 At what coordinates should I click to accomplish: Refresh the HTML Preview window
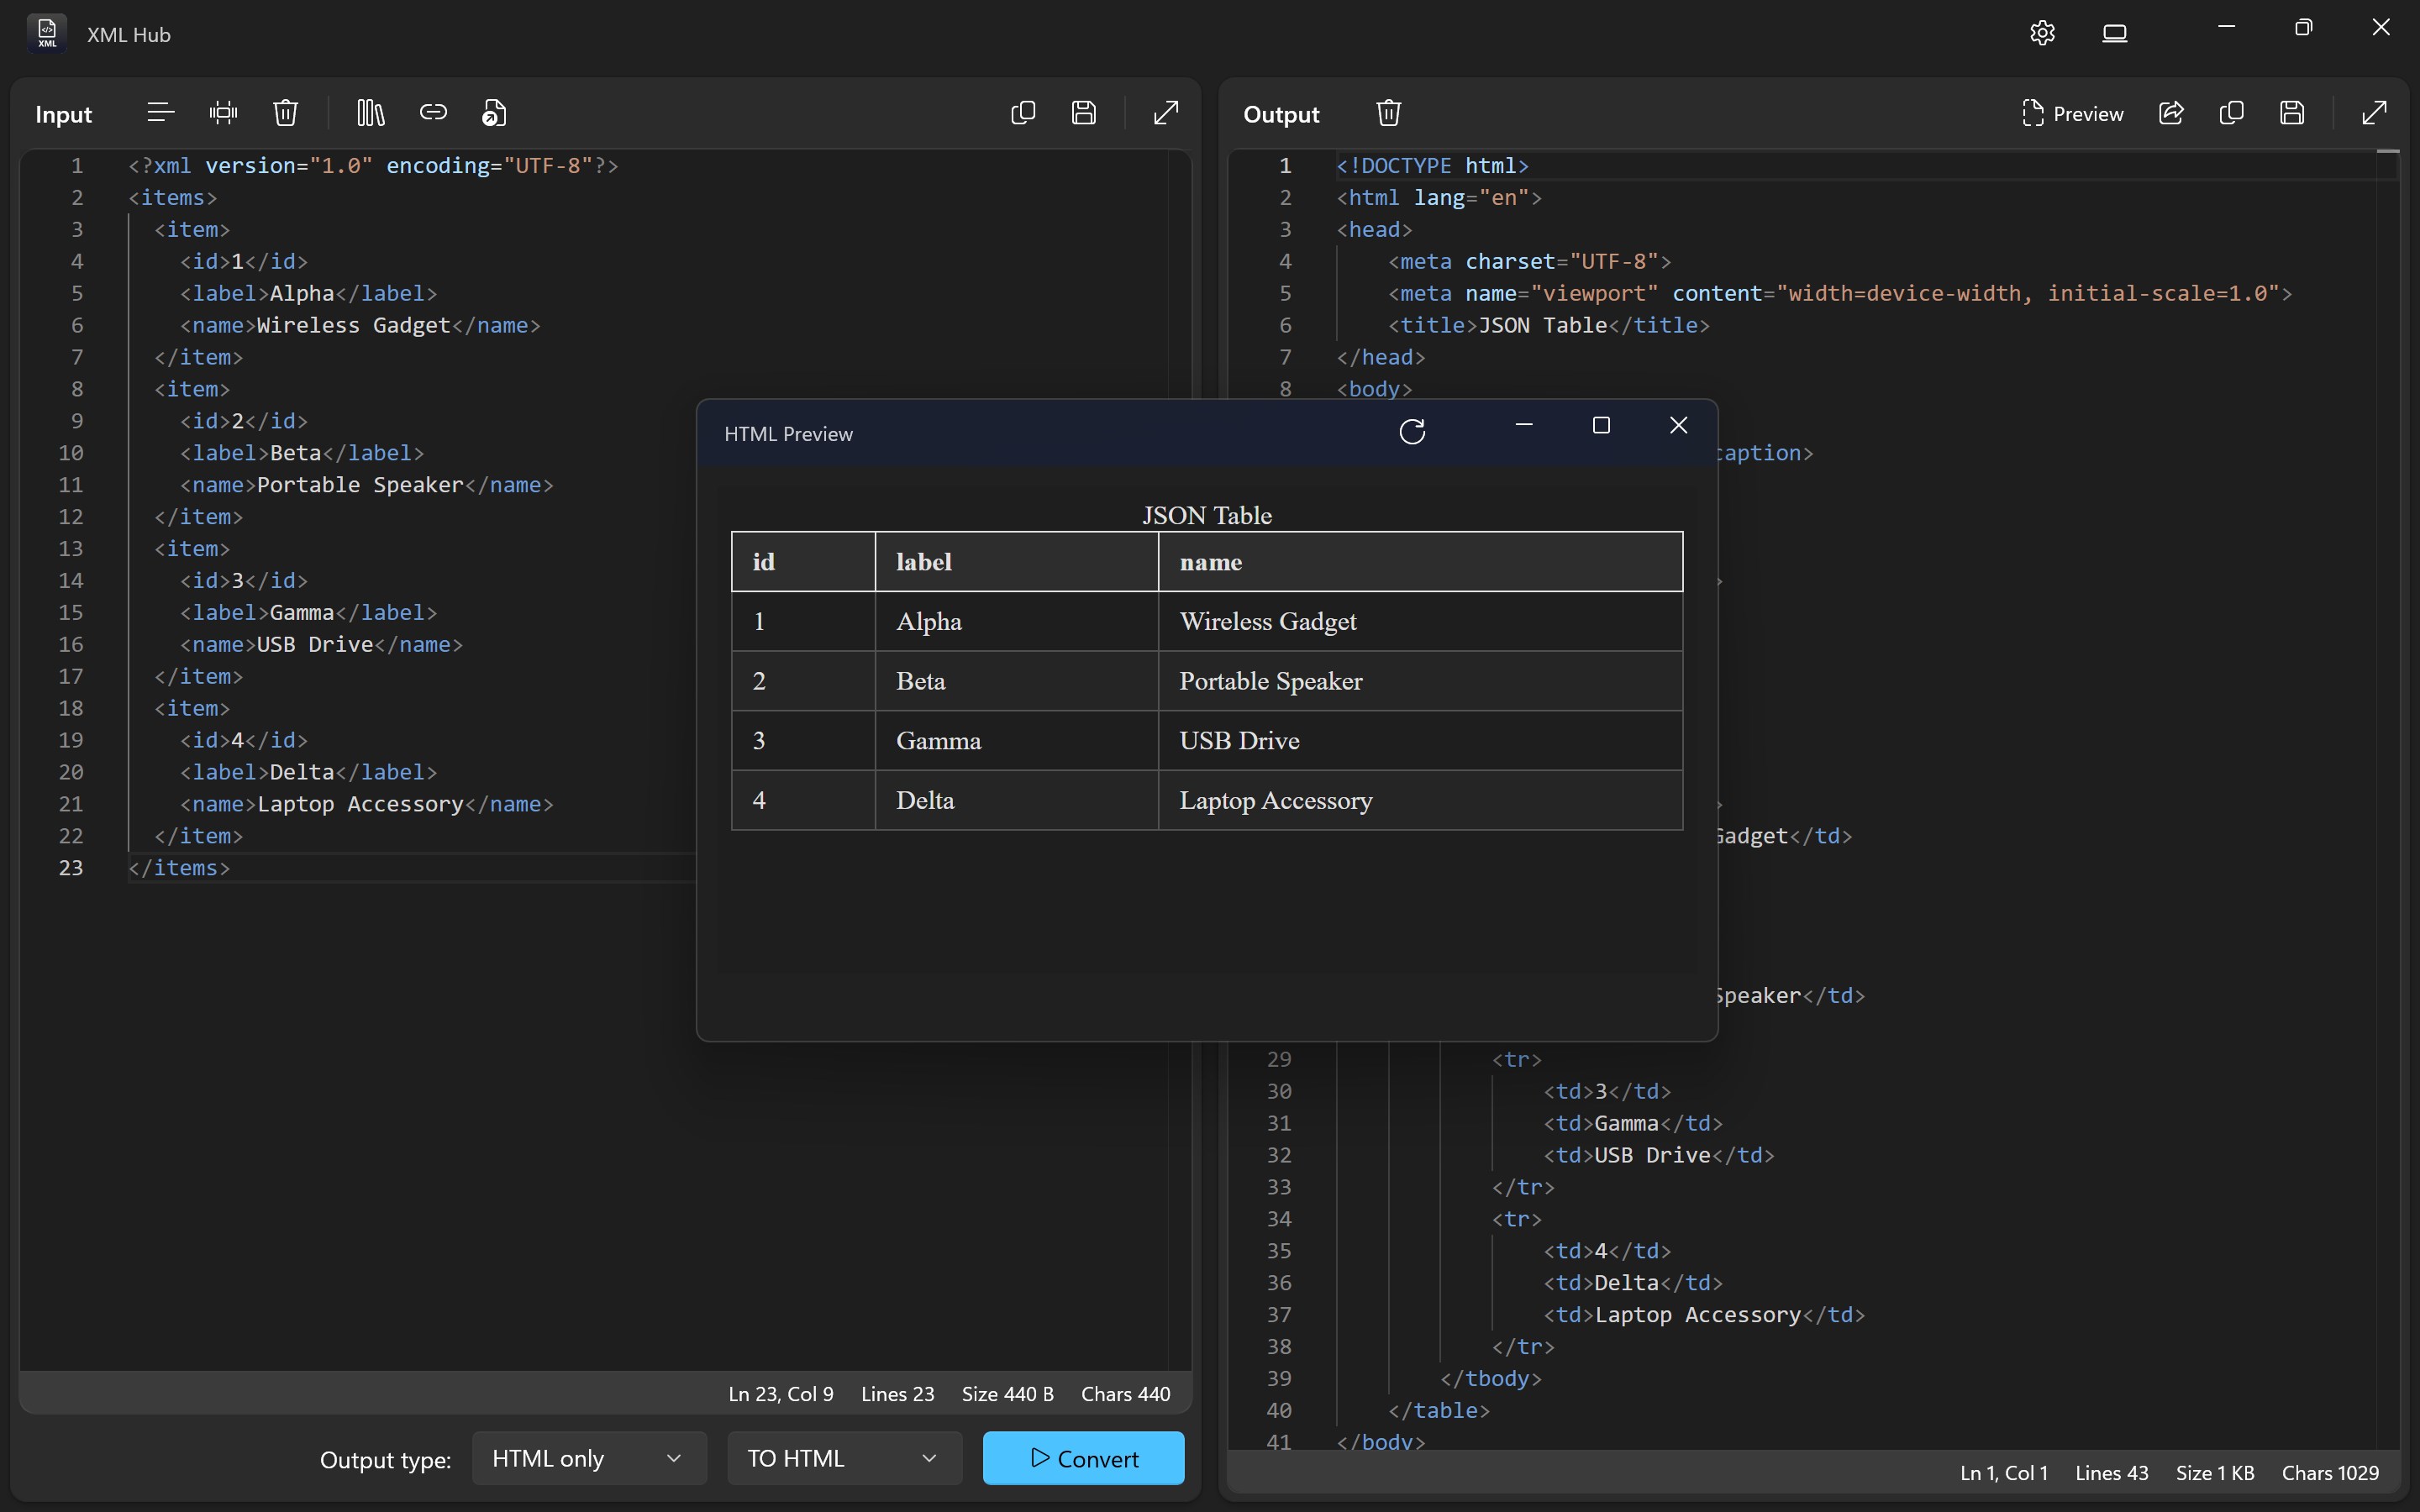pyautogui.click(x=1411, y=431)
